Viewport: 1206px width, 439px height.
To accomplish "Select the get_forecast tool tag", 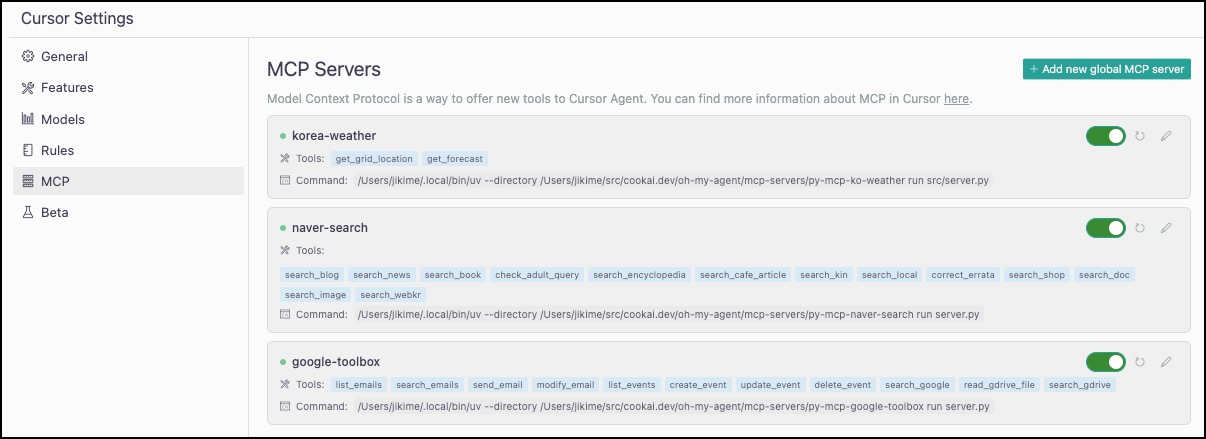I will 455,159.
